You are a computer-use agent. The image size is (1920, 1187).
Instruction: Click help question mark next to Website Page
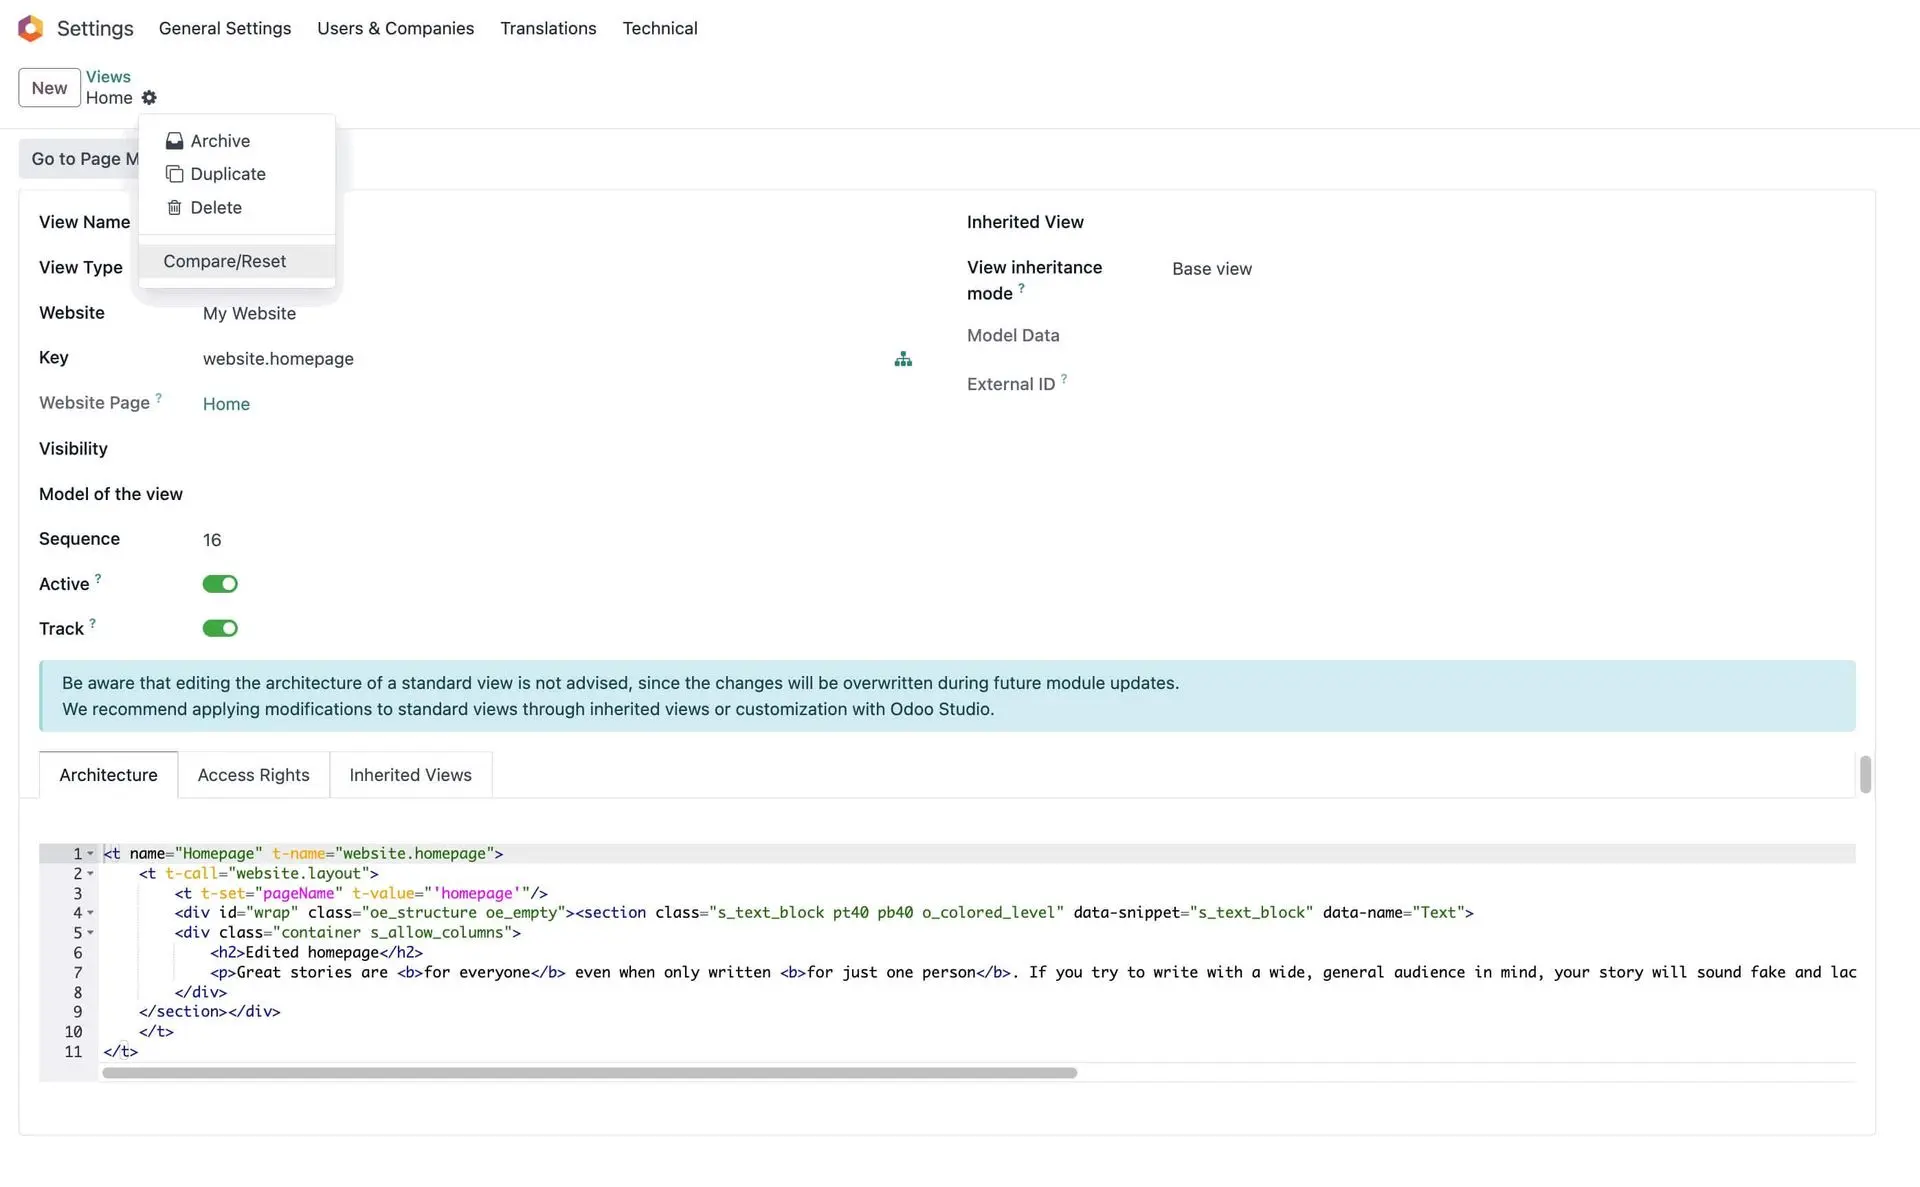[x=159, y=398]
